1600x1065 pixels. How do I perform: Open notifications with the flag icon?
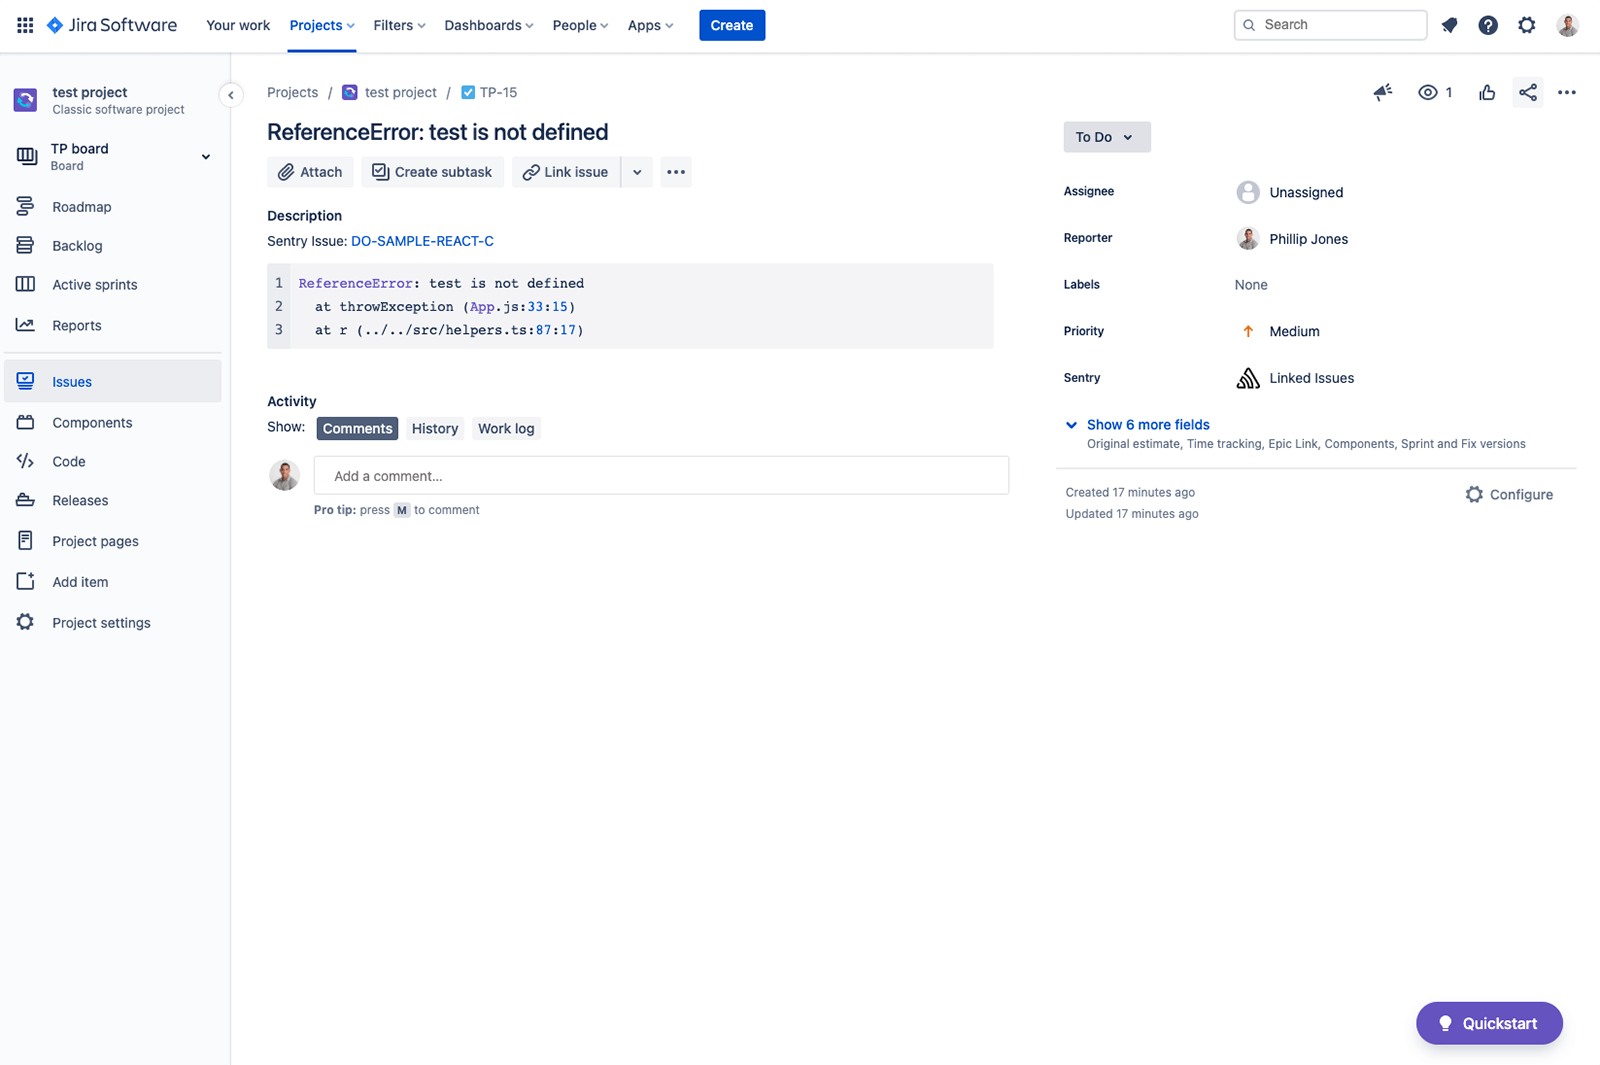tap(1449, 25)
